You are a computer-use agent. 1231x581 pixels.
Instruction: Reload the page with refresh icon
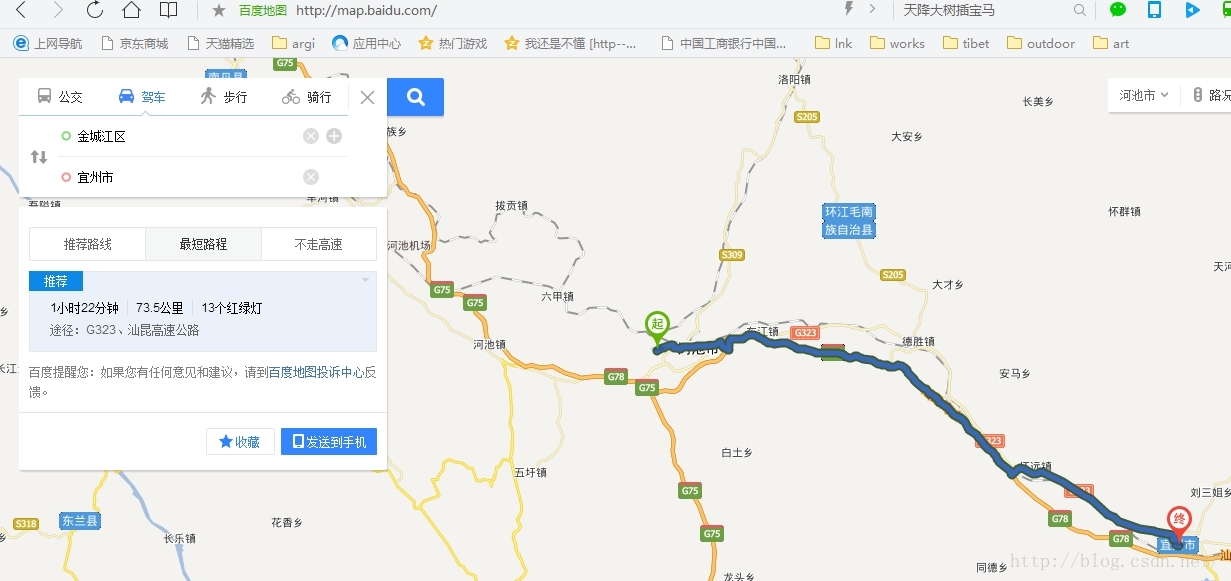[95, 10]
